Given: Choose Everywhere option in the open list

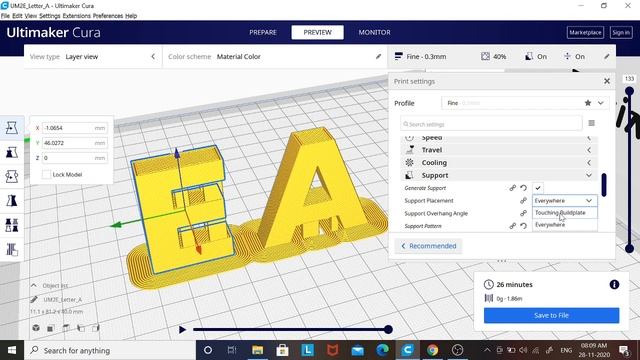Looking at the screenshot, I should point(564,224).
